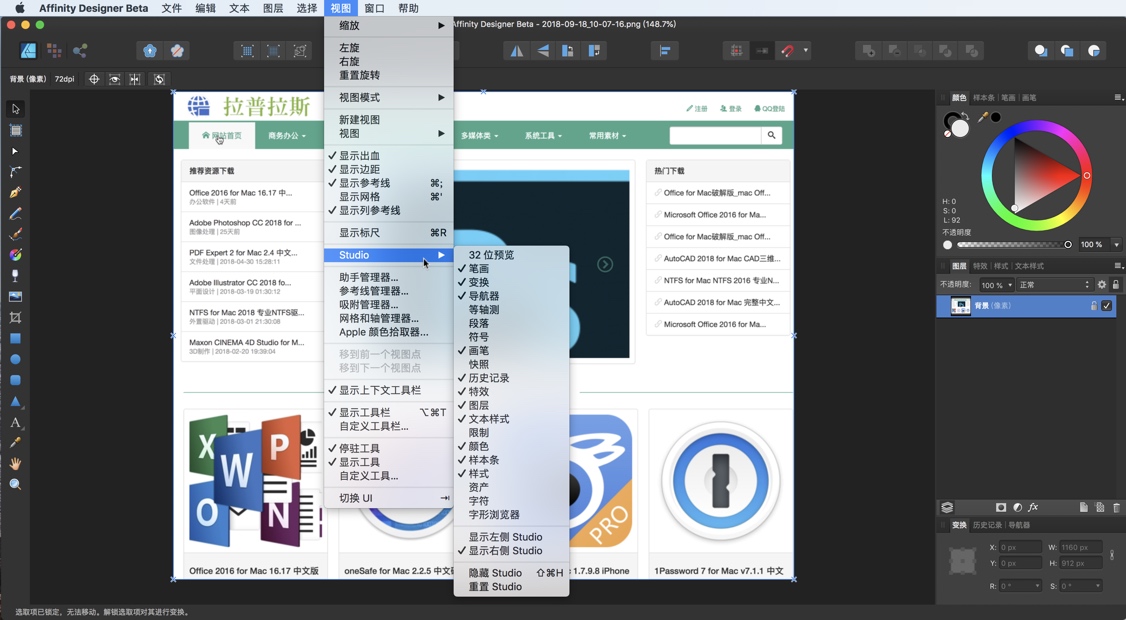The image size is (1126, 620).
Task: Adjust the color opacity slider handle
Action: (1068, 245)
